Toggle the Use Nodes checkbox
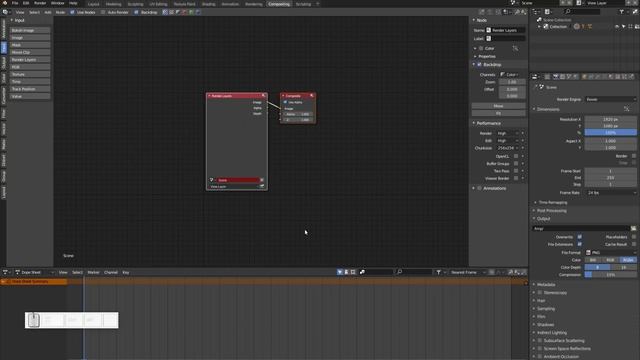 click(72, 12)
